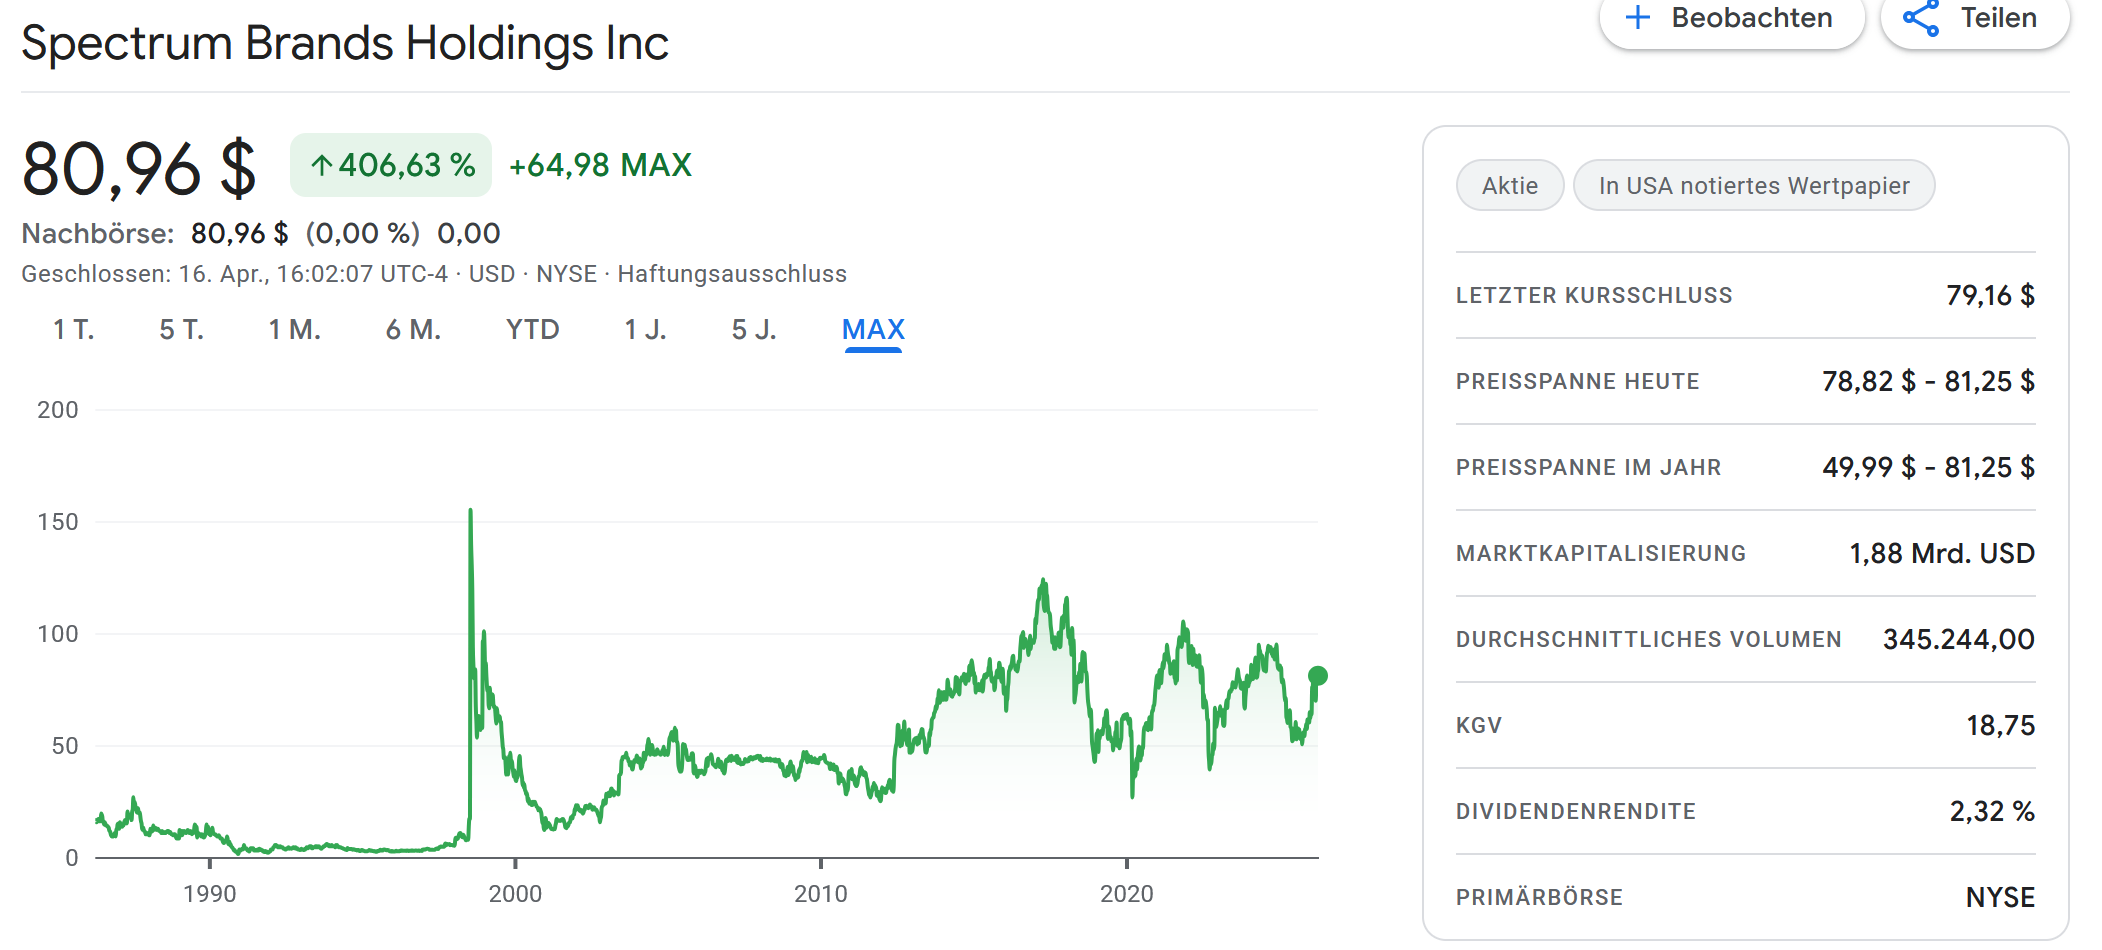Open the Haftungsausschluss disclaimer link
Image resolution: width=2102 pixels, height=950 pixels.
(x=732, y=274)
